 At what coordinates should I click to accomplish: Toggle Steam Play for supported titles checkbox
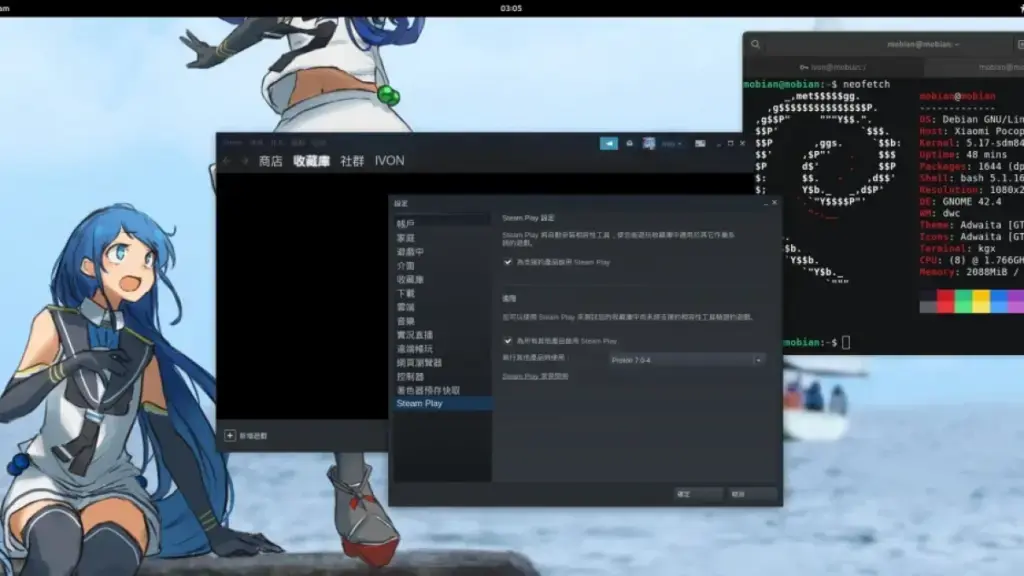(508, 262)
